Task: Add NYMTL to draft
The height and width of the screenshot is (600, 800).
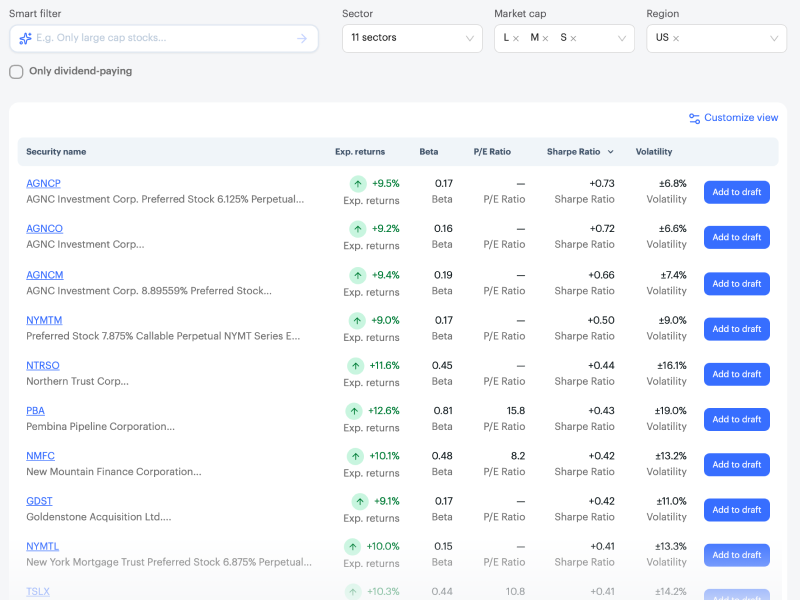Action: point(737,555)
